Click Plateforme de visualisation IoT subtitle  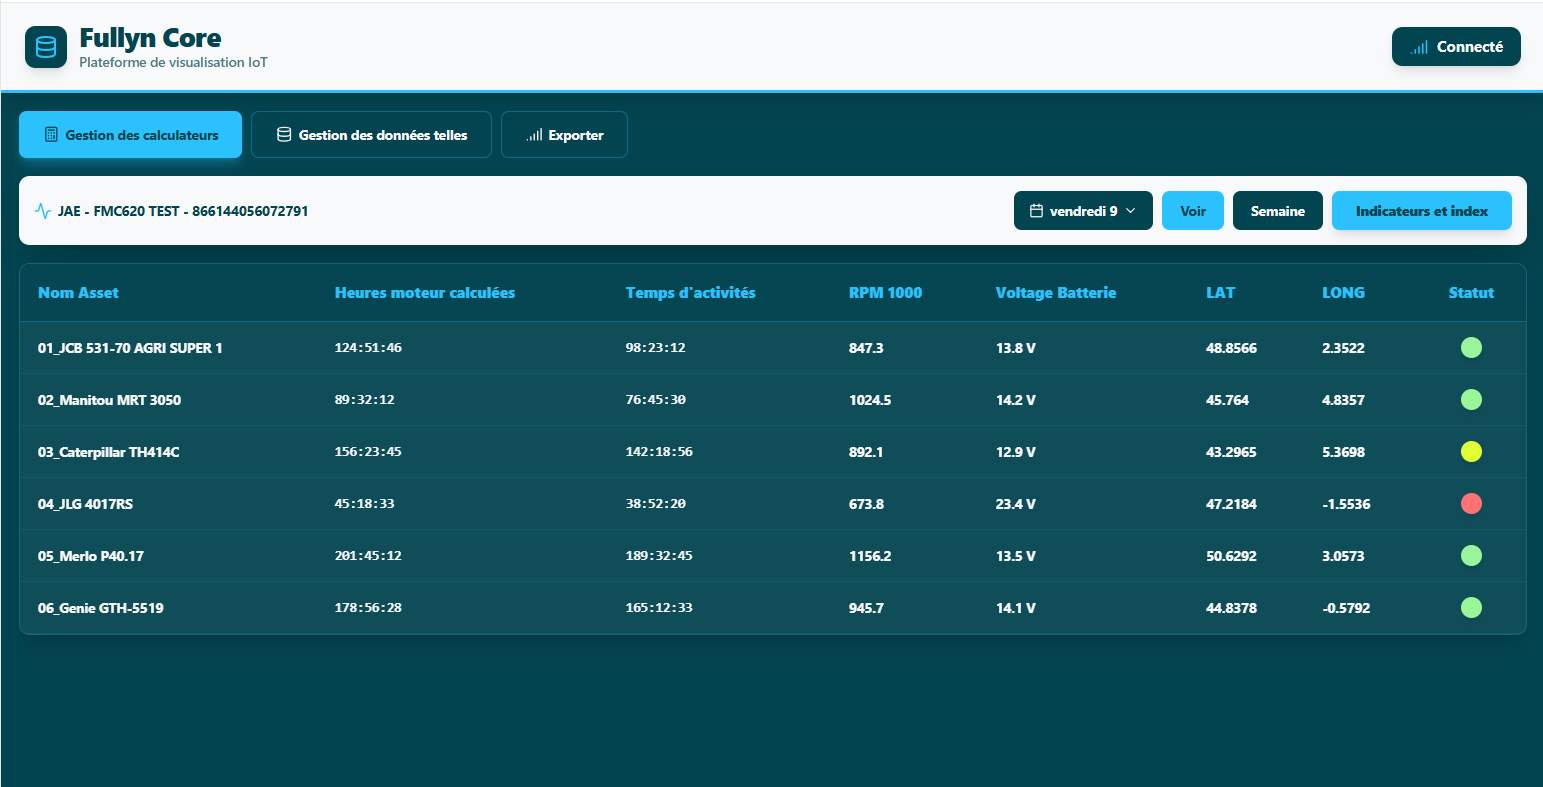pos(173,62)
